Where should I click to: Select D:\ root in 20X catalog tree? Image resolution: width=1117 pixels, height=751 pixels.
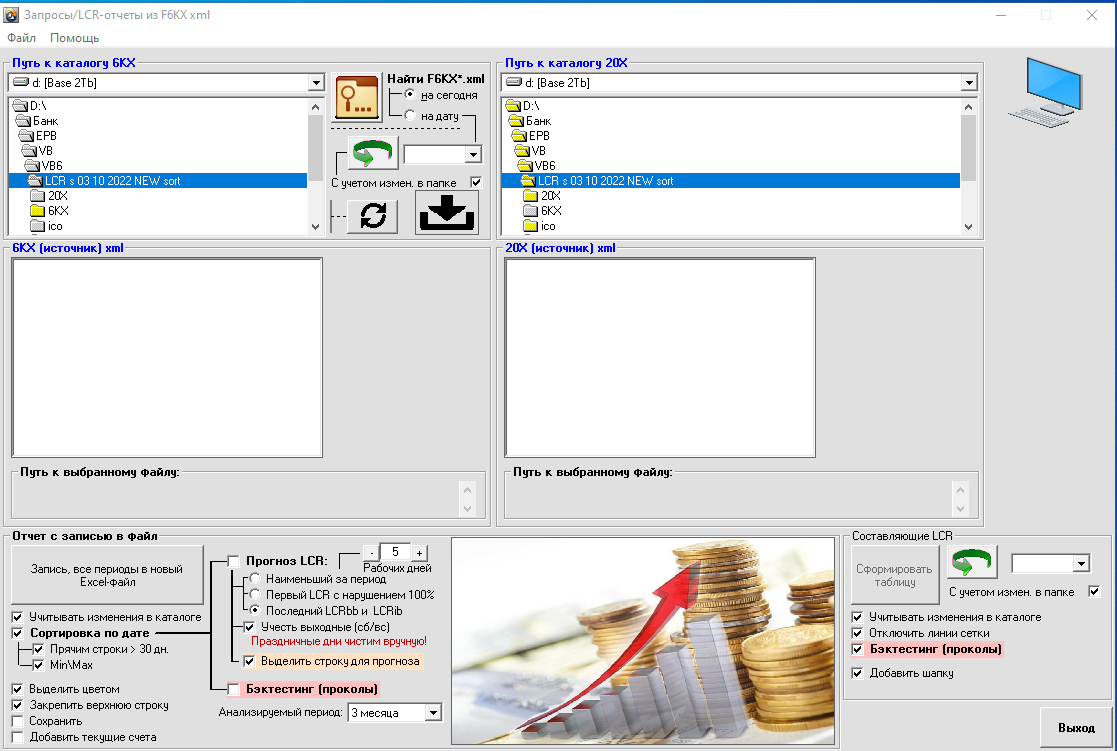click(x=522, y=106)
